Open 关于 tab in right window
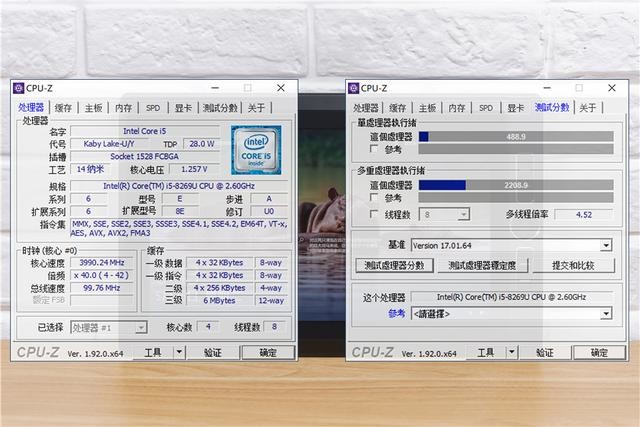640x427 pixels. 588,108
